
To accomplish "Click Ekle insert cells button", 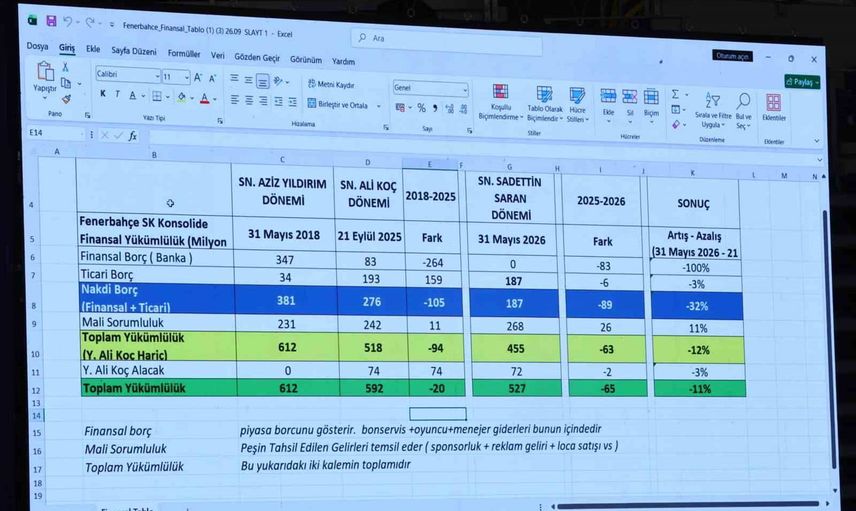I will [x=608, y=103].
